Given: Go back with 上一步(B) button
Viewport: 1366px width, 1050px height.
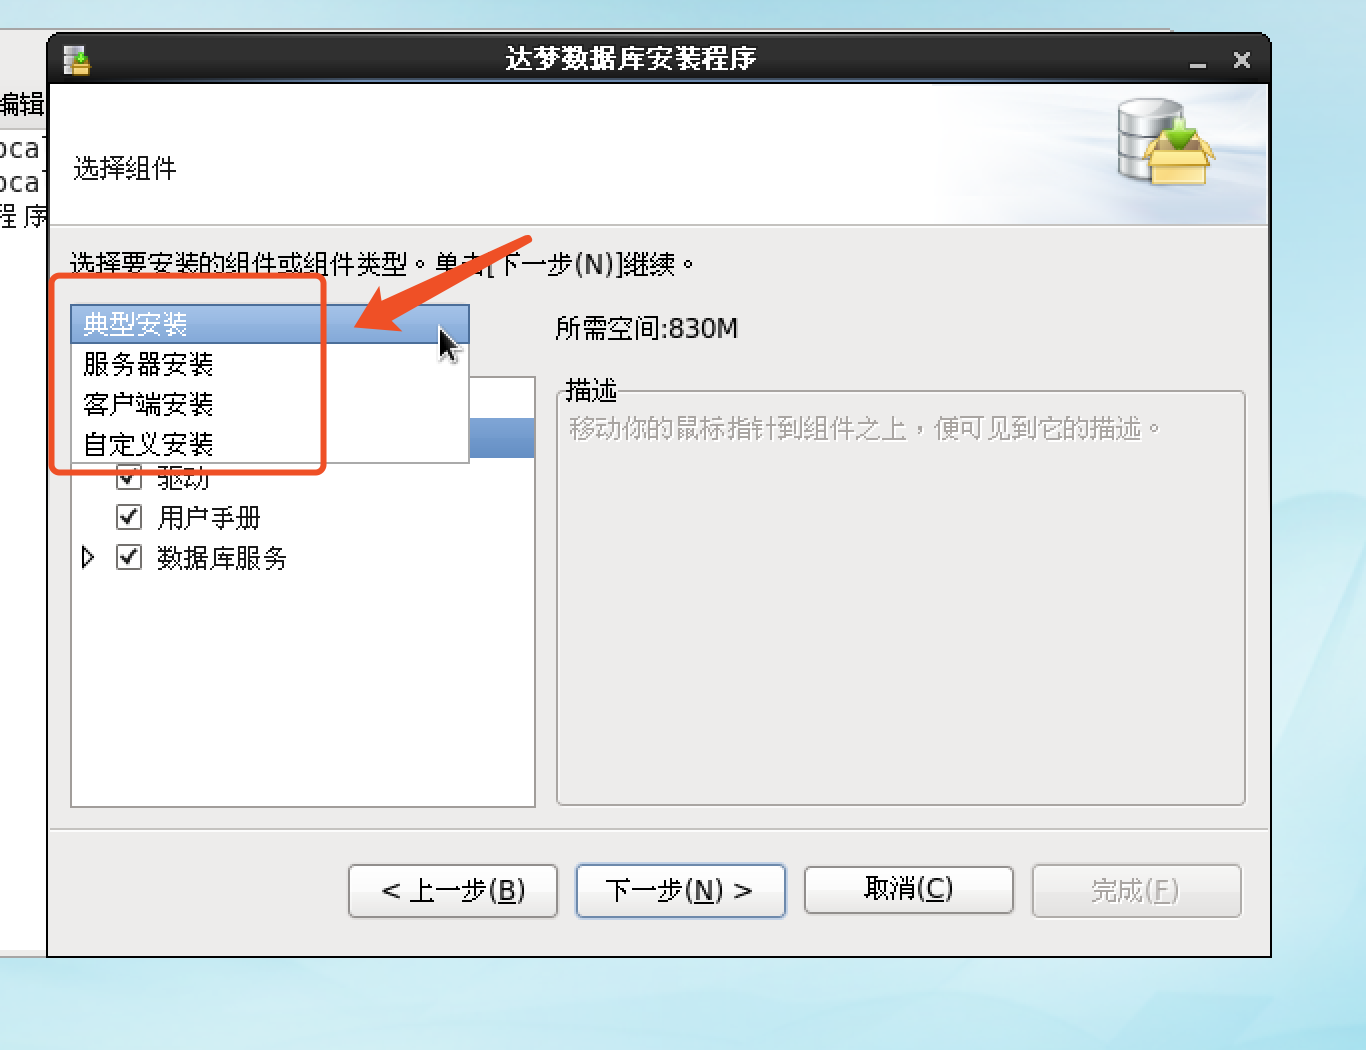Looking at the screenshot, I should (453, 890).
